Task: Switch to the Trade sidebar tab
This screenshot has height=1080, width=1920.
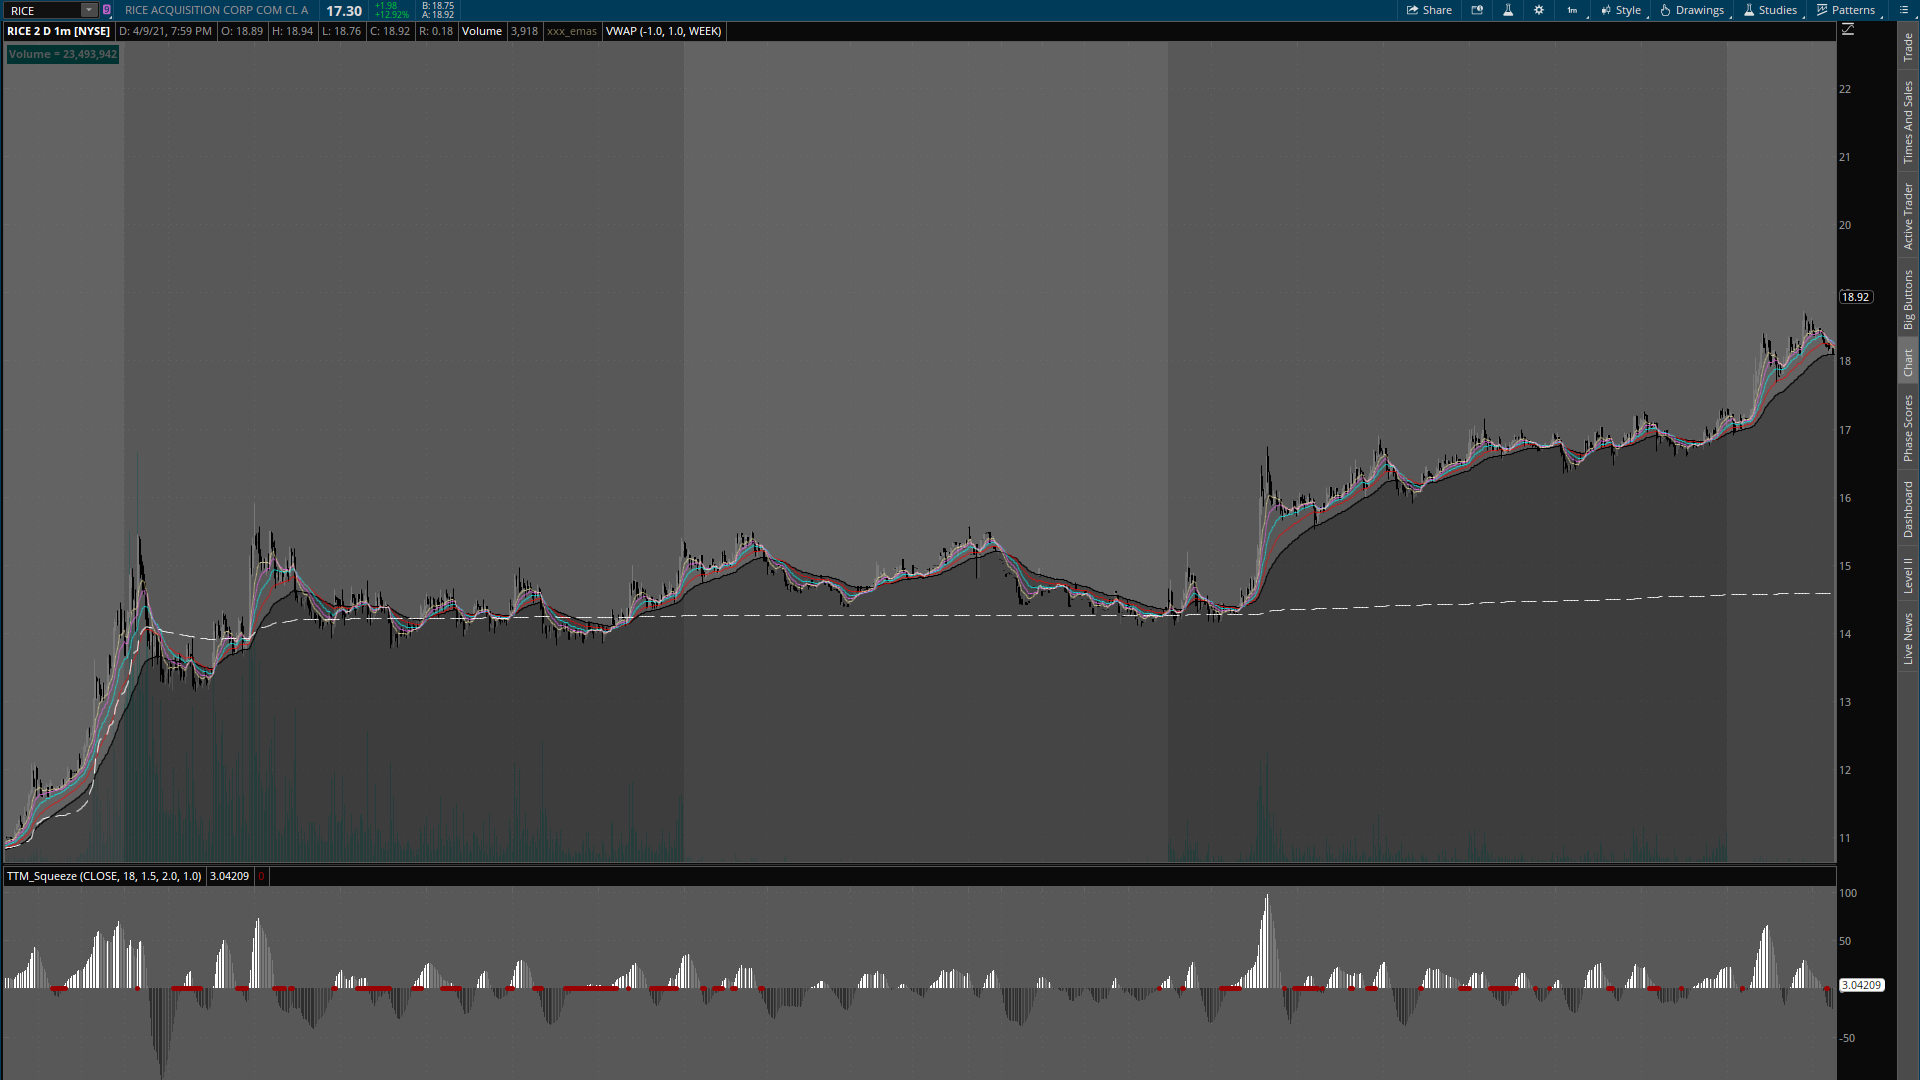Action: click(x=1908, y=46)
